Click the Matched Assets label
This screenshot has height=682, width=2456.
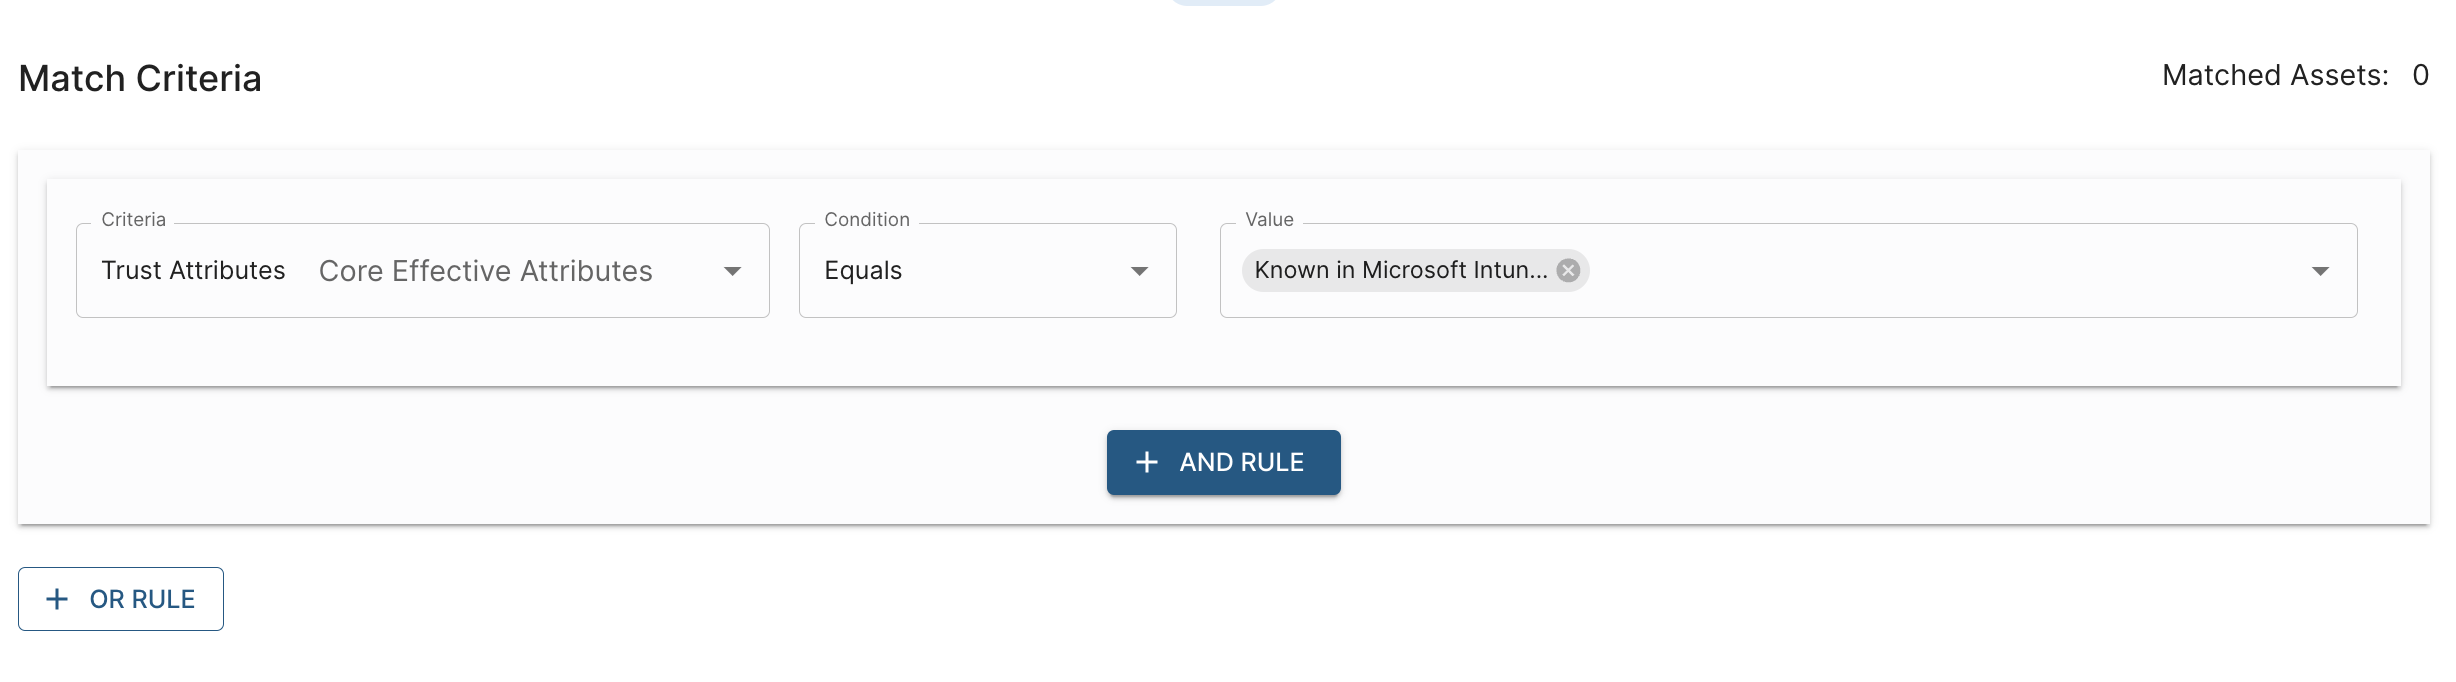pyautogui.click(x=2275, y=75)
